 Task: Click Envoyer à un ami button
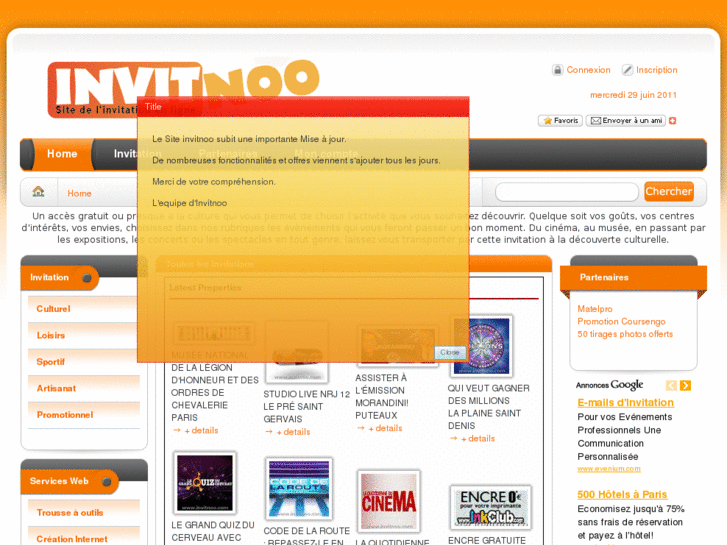[x=625, y=121]
